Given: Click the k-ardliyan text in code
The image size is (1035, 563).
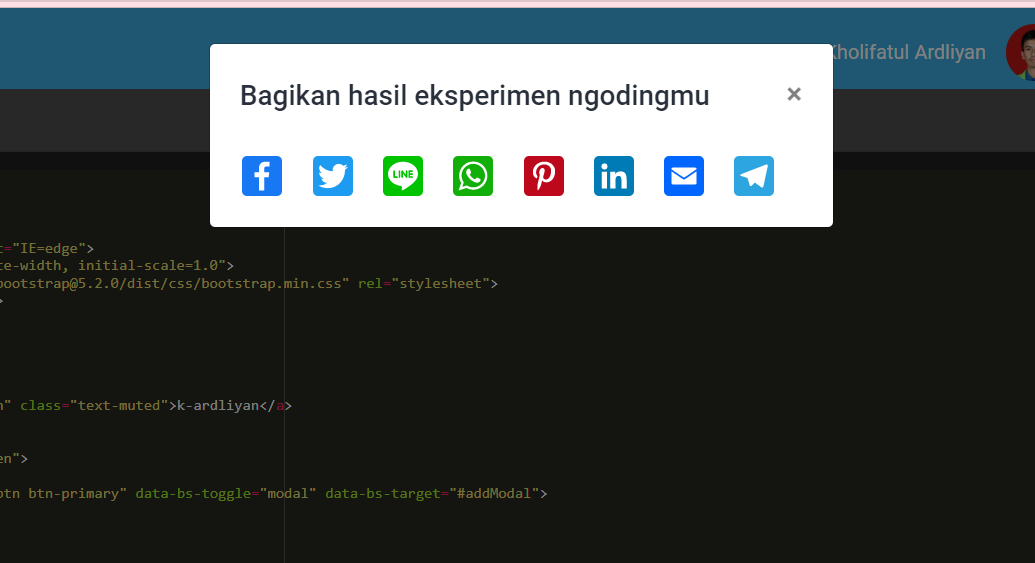Looking at the screenshot, I should tap(218, 405).
